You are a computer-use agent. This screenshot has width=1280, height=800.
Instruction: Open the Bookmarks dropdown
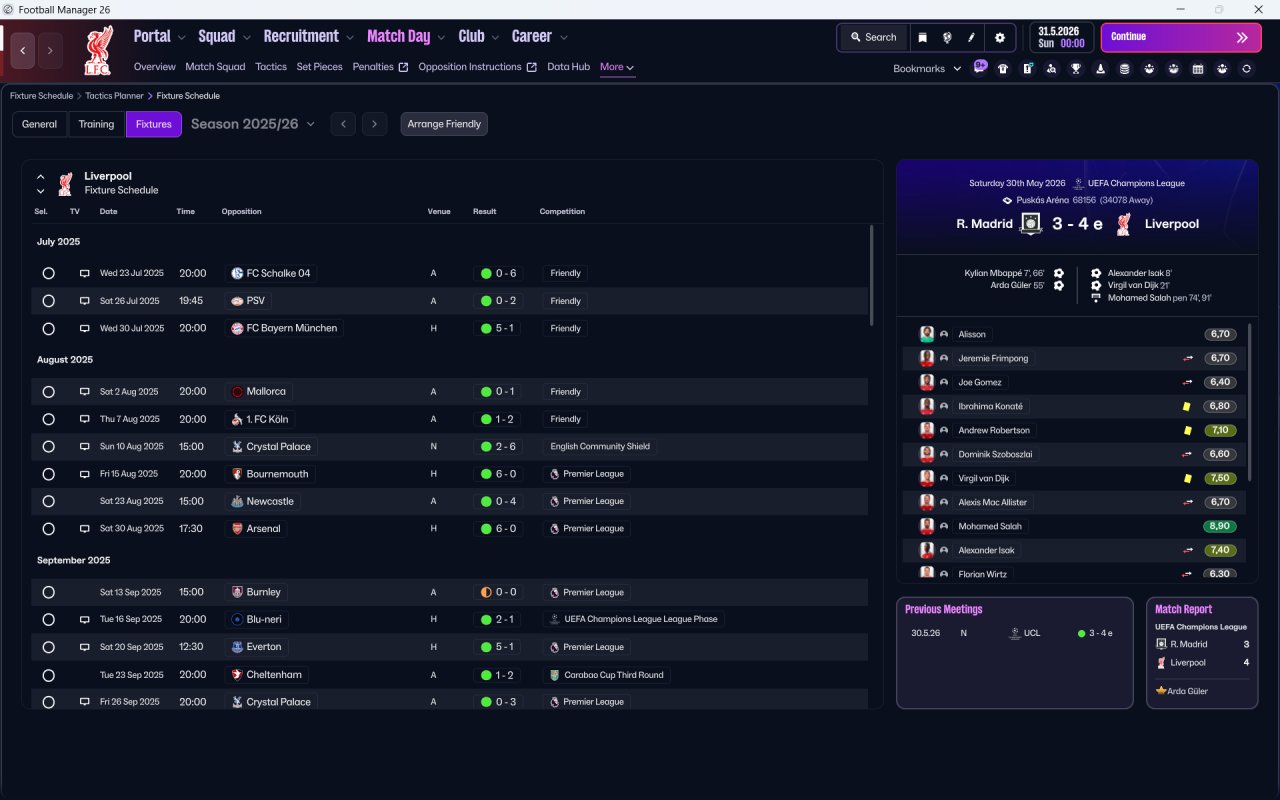927,69
